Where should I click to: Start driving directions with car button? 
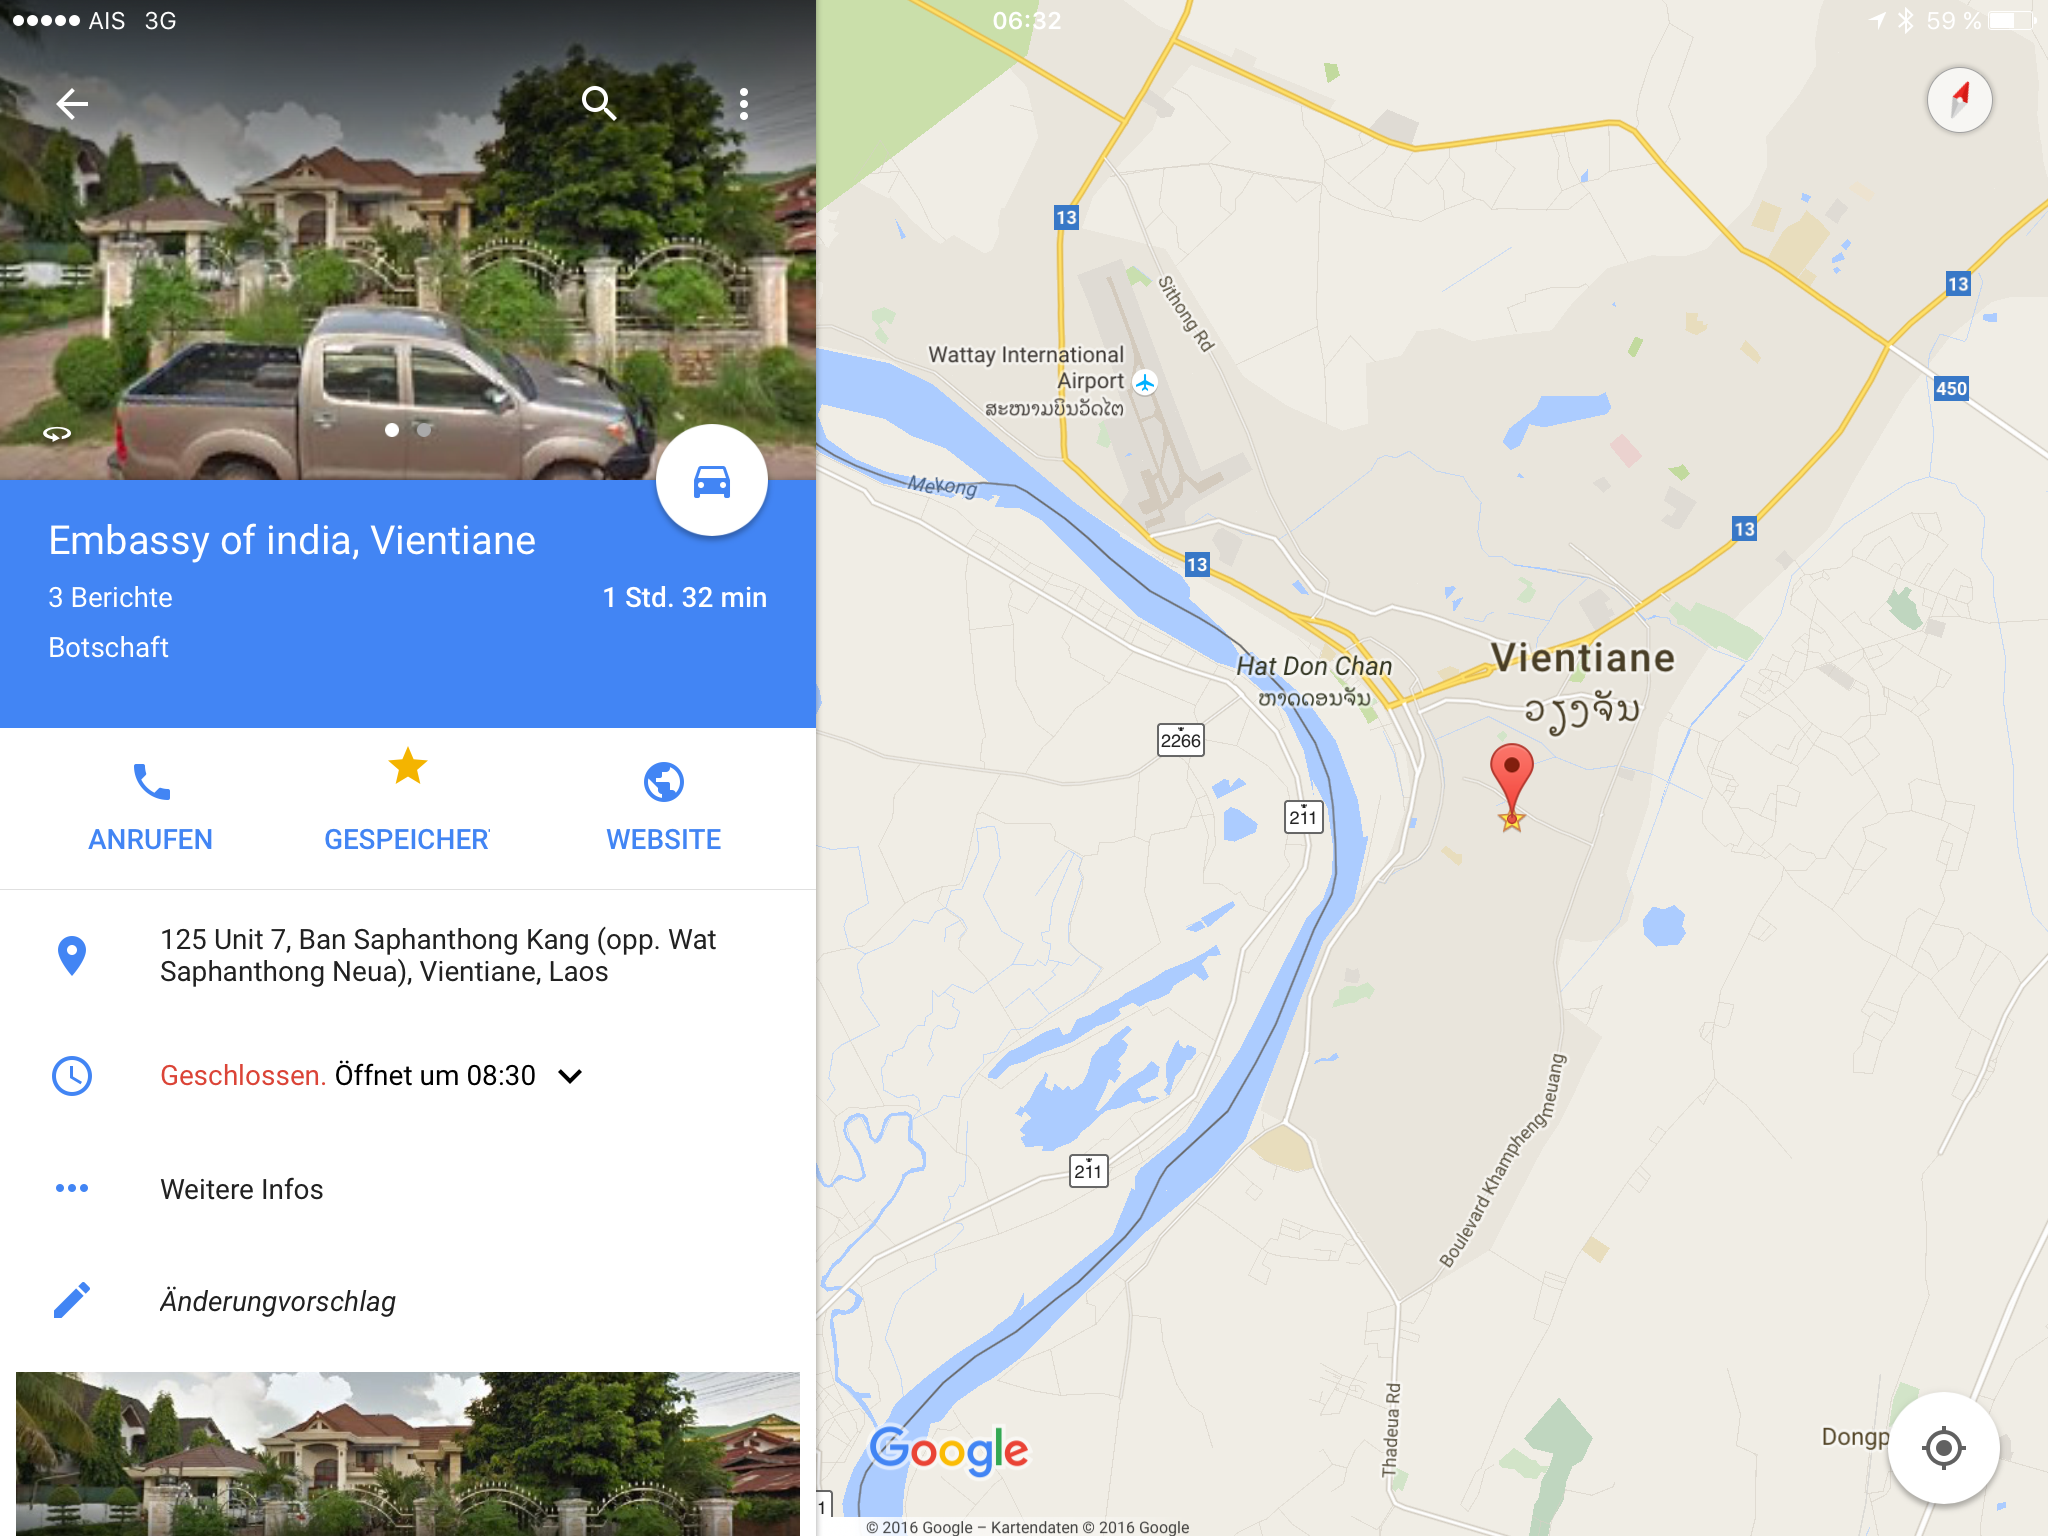[x=711, y=481]
